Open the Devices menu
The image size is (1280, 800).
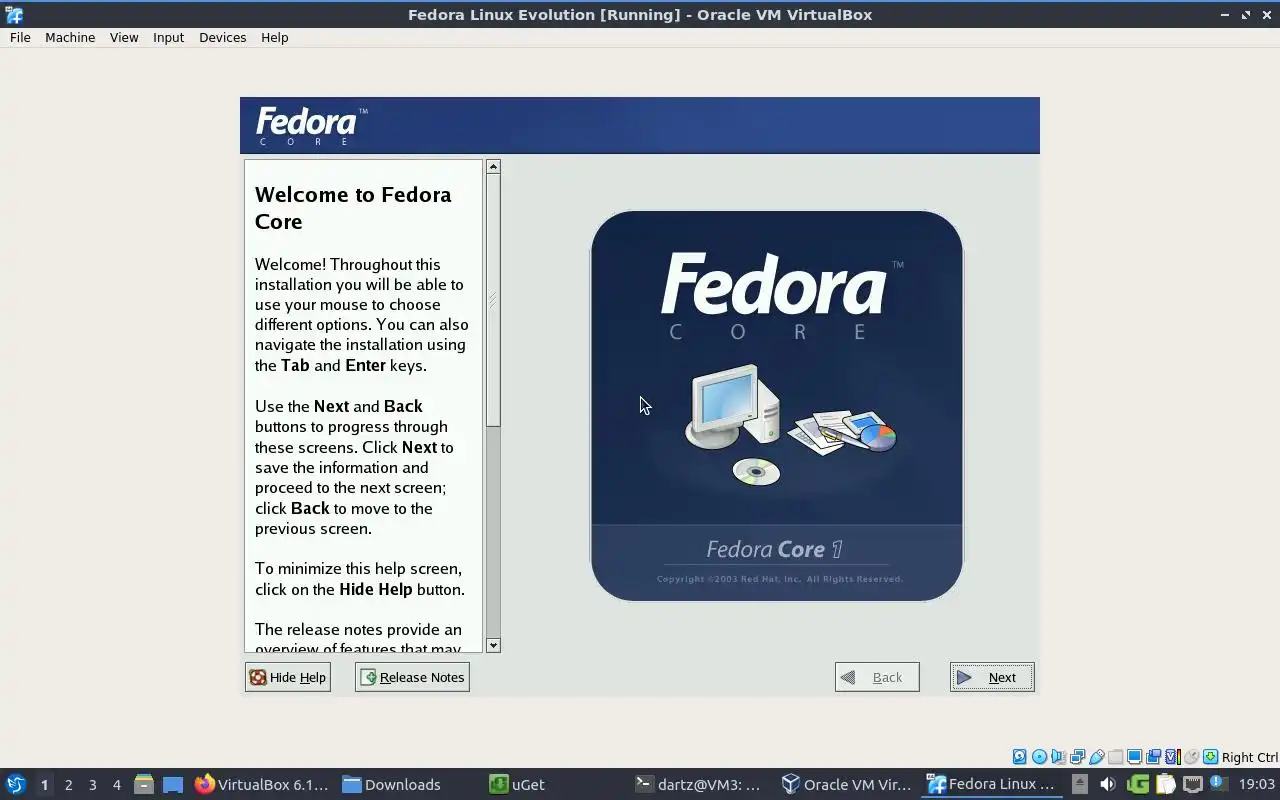pyautogui.click(x=222, y=37)
